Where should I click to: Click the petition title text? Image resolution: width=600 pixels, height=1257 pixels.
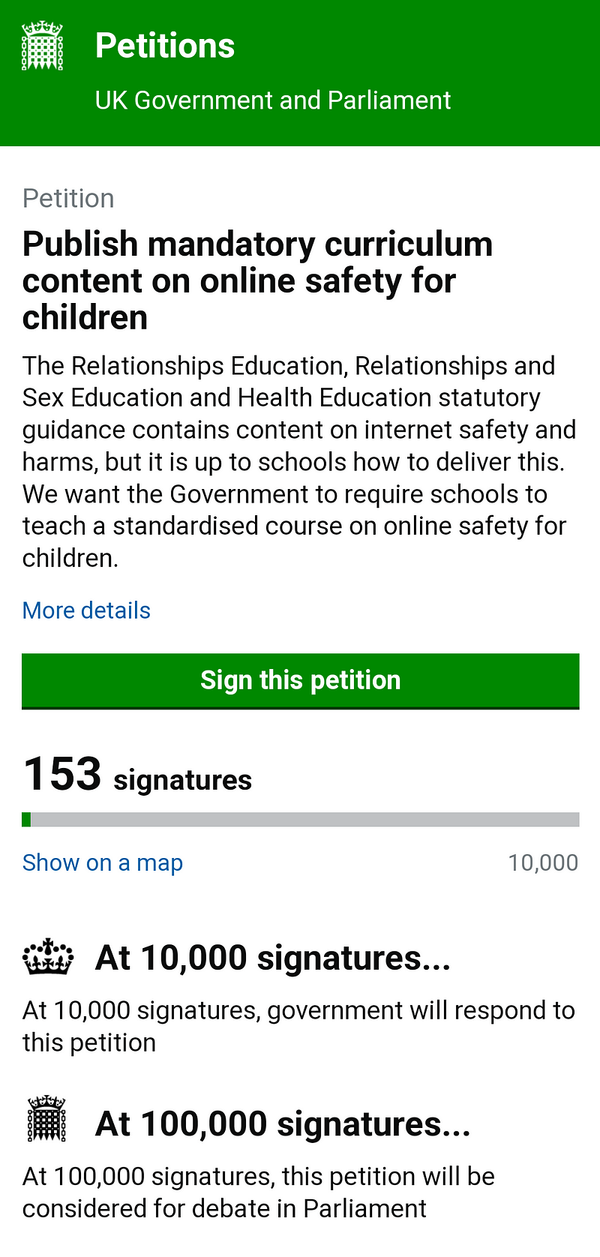point(257,280)
